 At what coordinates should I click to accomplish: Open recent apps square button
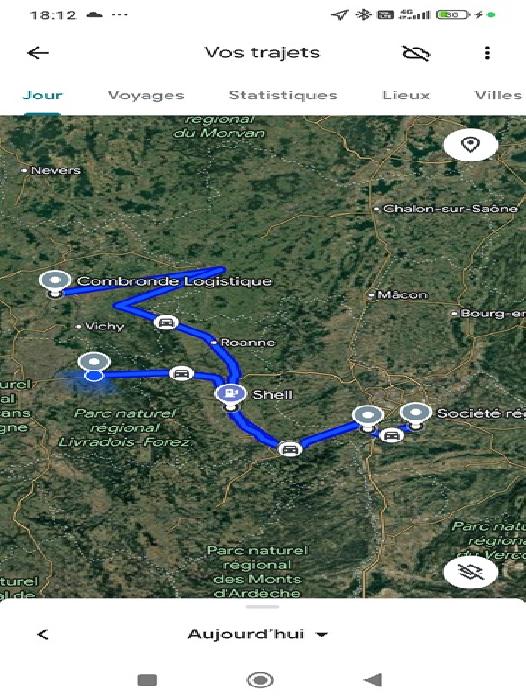pos(147,680)
